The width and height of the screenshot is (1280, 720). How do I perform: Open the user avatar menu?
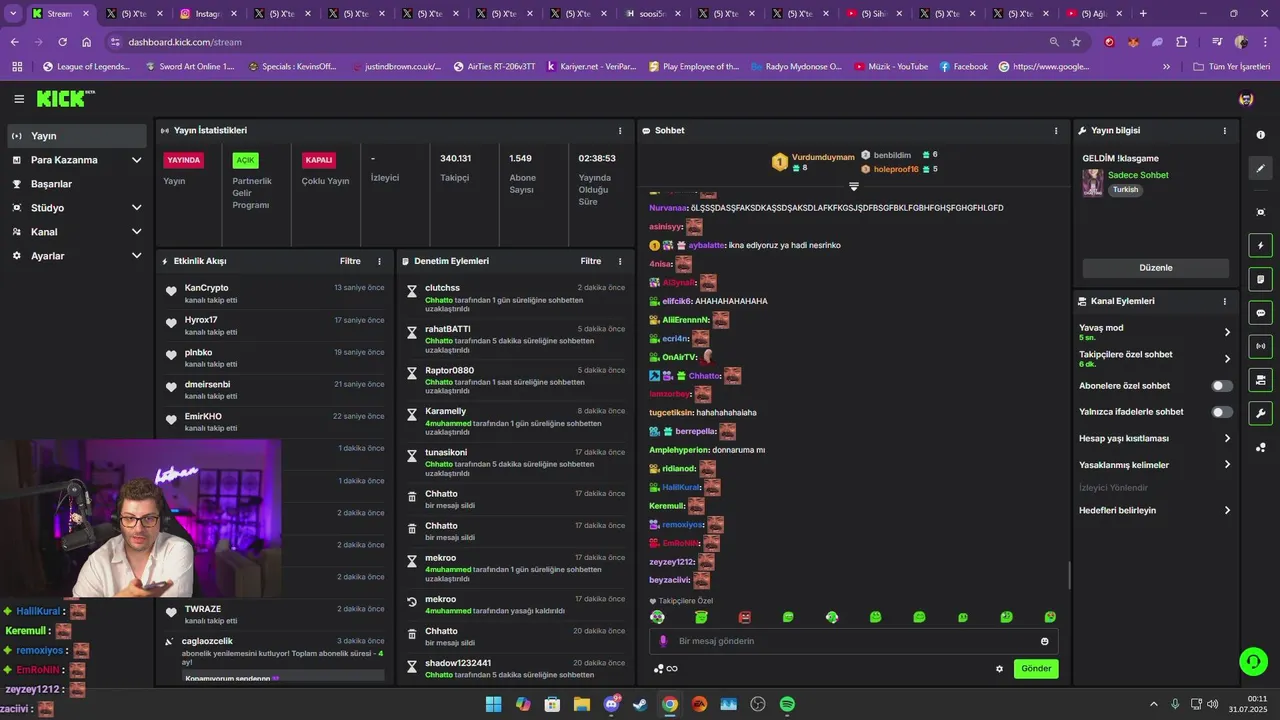[x=1246, y=99]
